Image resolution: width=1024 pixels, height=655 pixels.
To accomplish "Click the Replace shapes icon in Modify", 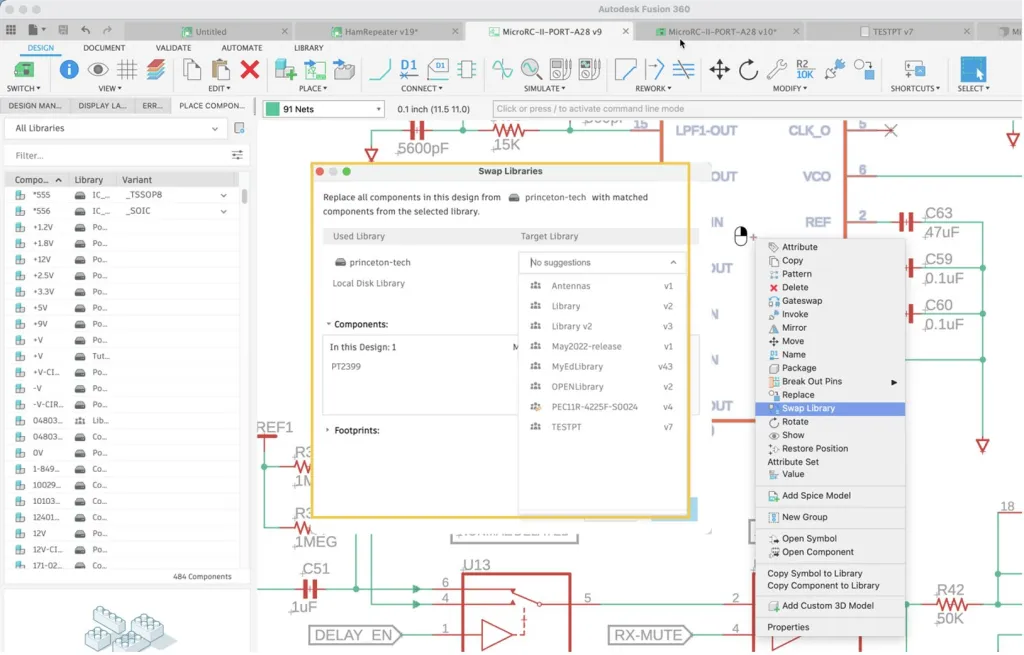I will (x=864, y=69).
